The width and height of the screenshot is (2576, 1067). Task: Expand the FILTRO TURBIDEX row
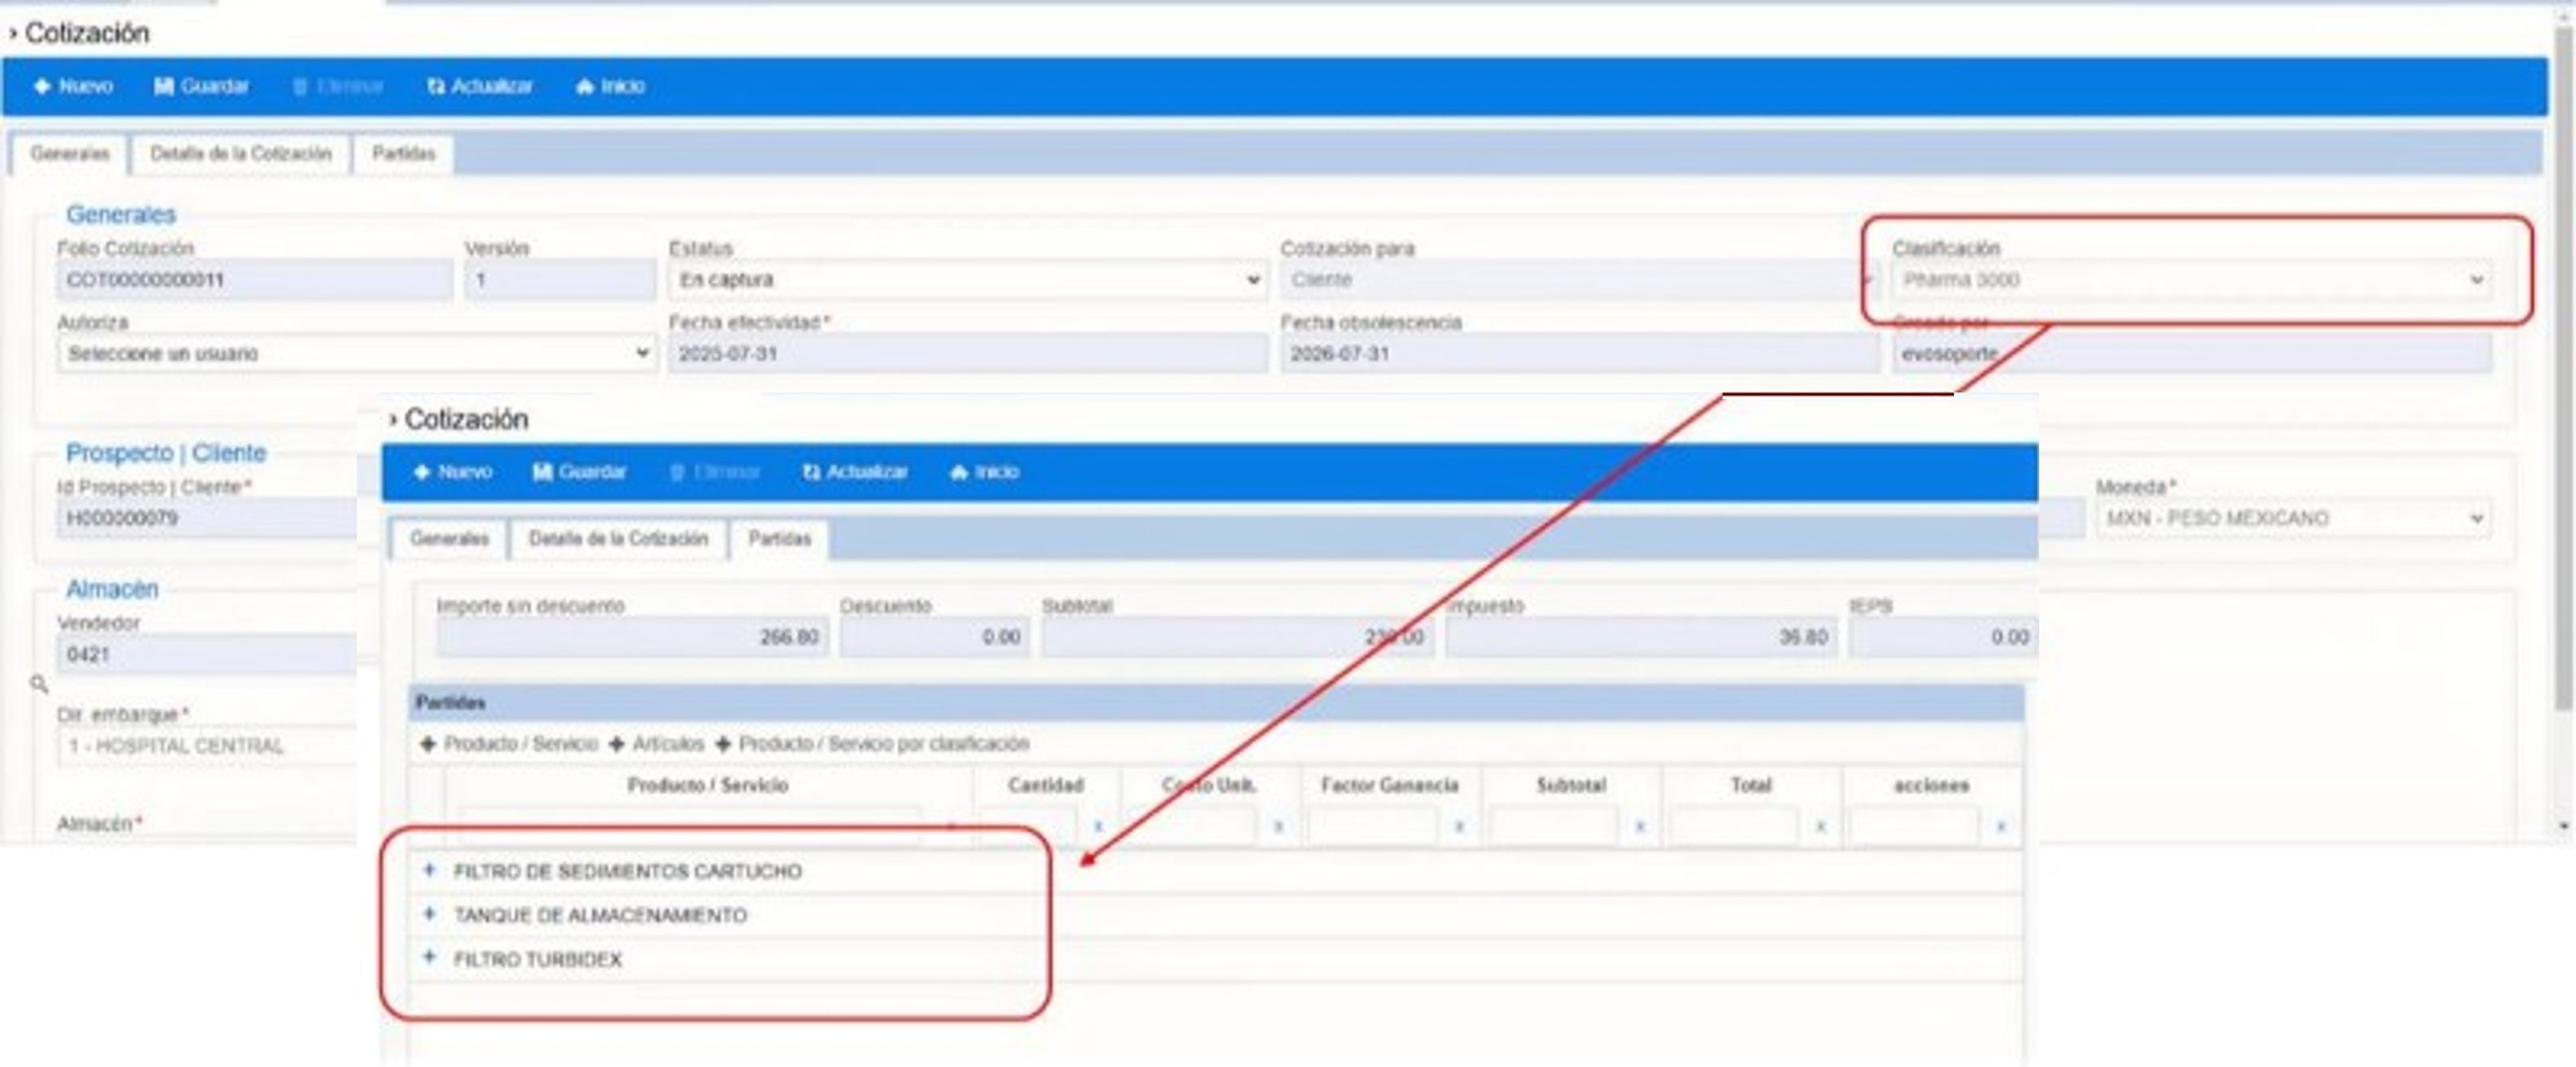429,957
